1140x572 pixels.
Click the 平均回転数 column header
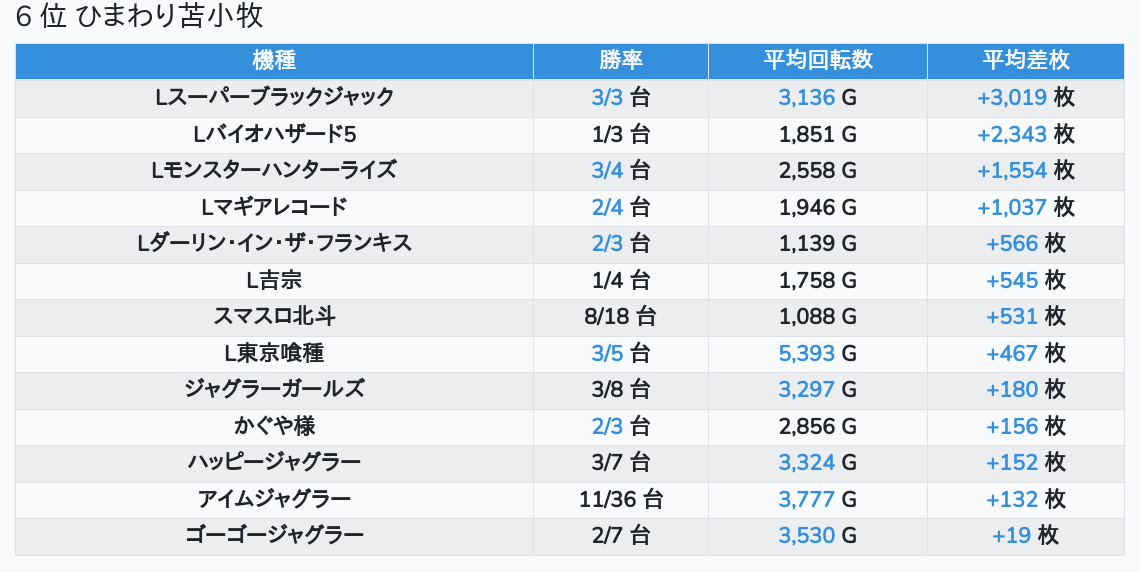pyautogui.click(x=817, y=60)
